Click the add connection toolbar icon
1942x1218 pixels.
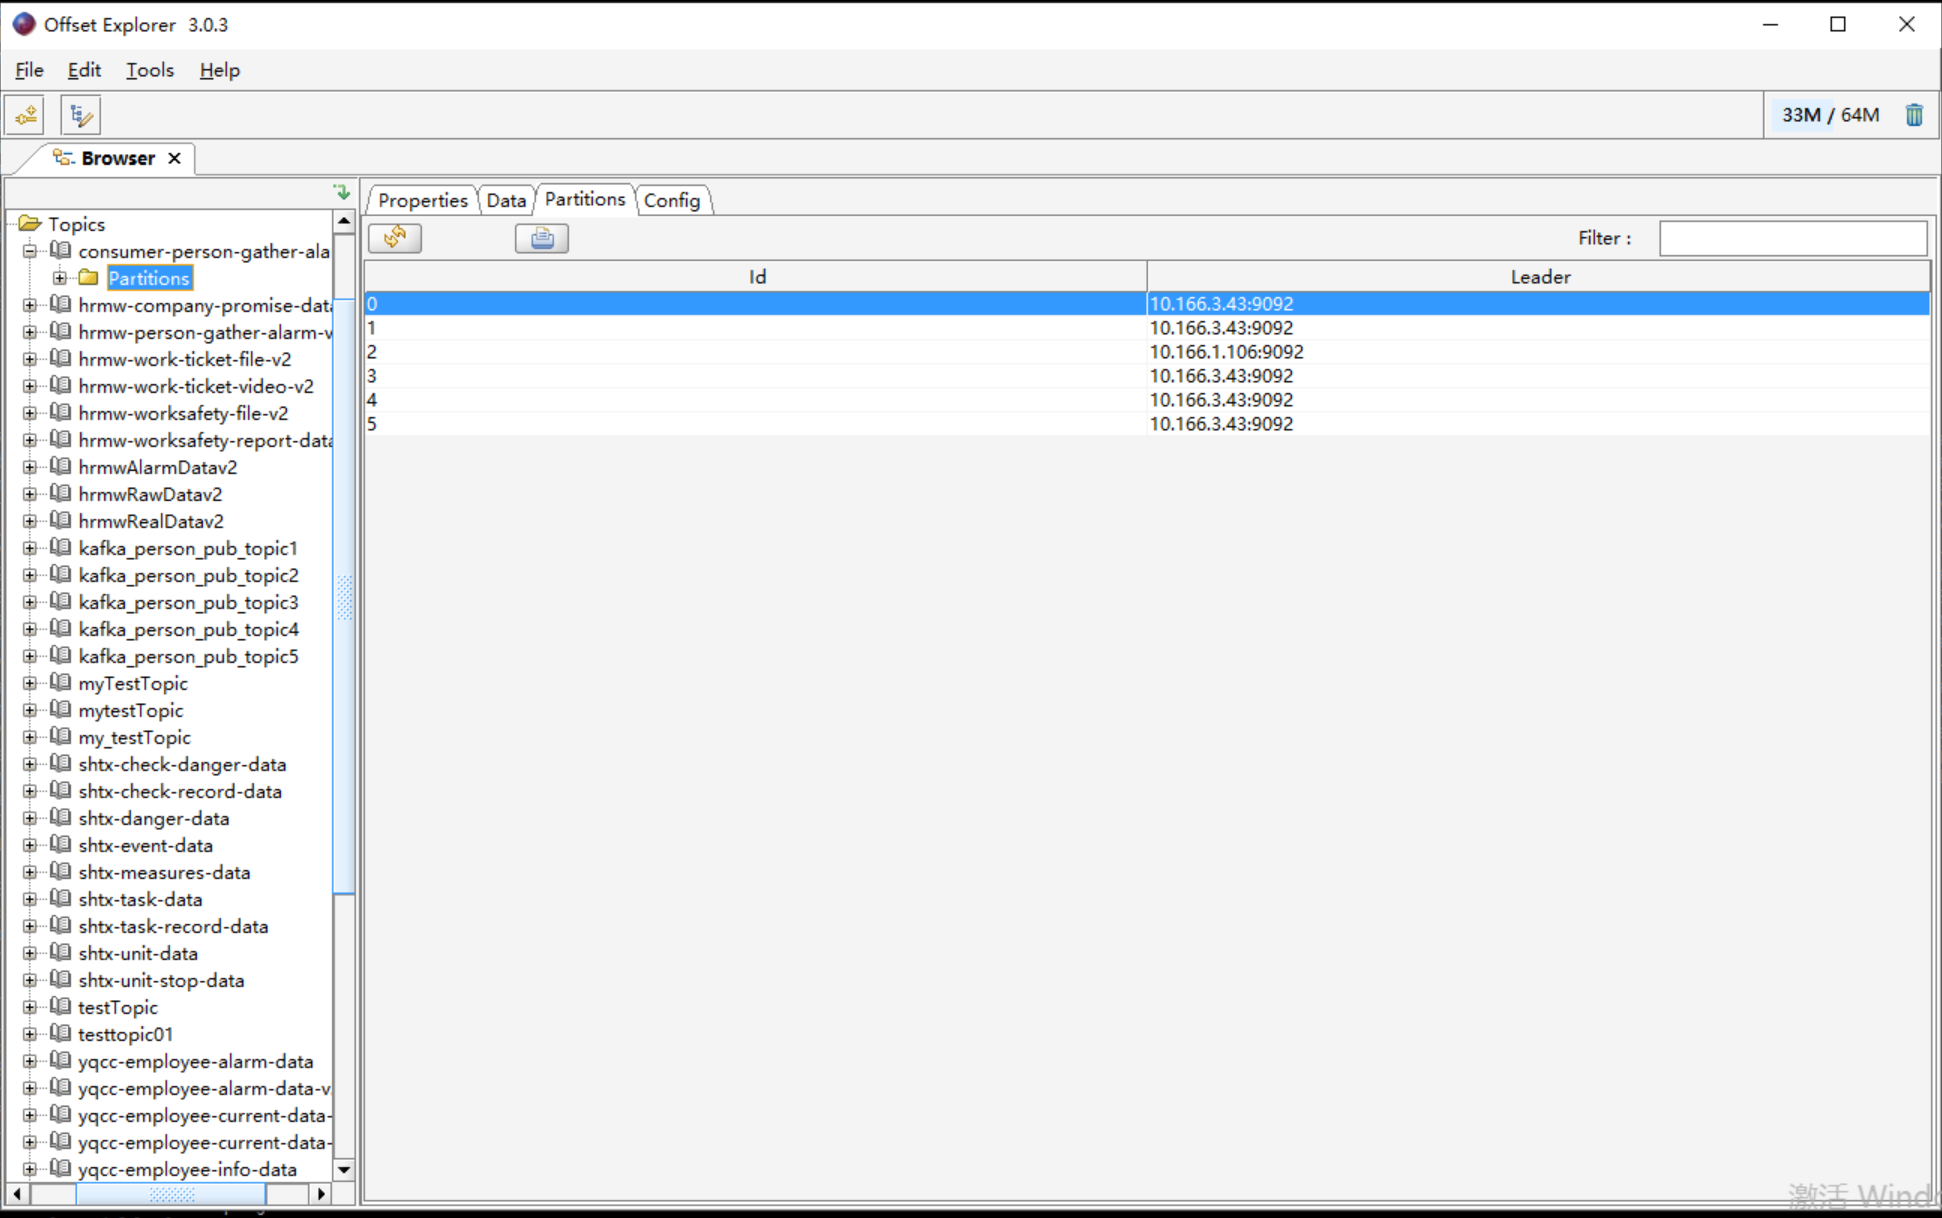tap(26, 115)
